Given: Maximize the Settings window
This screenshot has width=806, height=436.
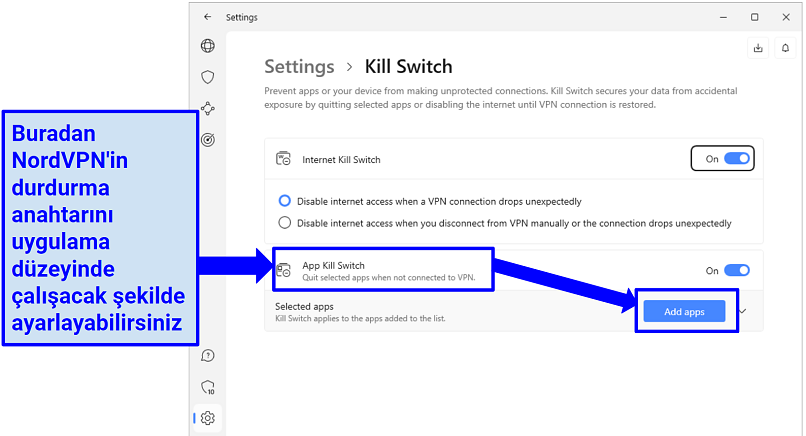Looking at the screenshot, I should [755, 17].
